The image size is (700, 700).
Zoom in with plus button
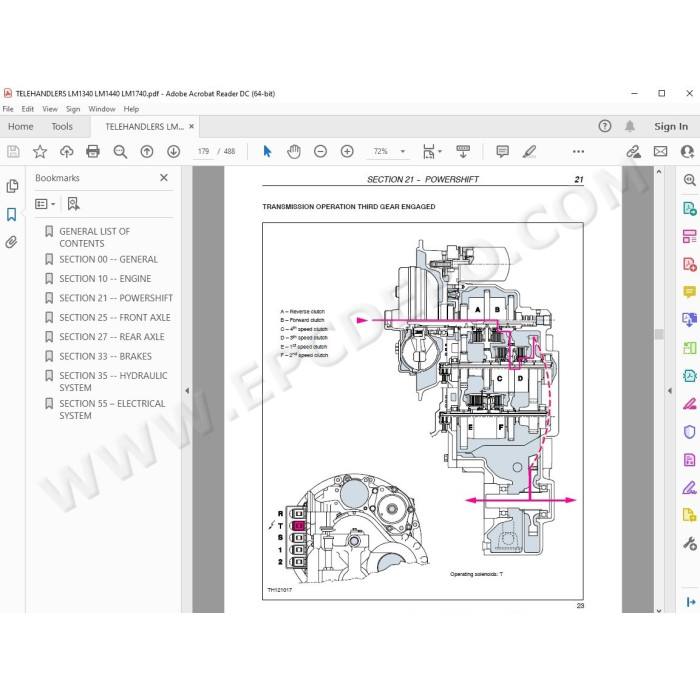347,152
